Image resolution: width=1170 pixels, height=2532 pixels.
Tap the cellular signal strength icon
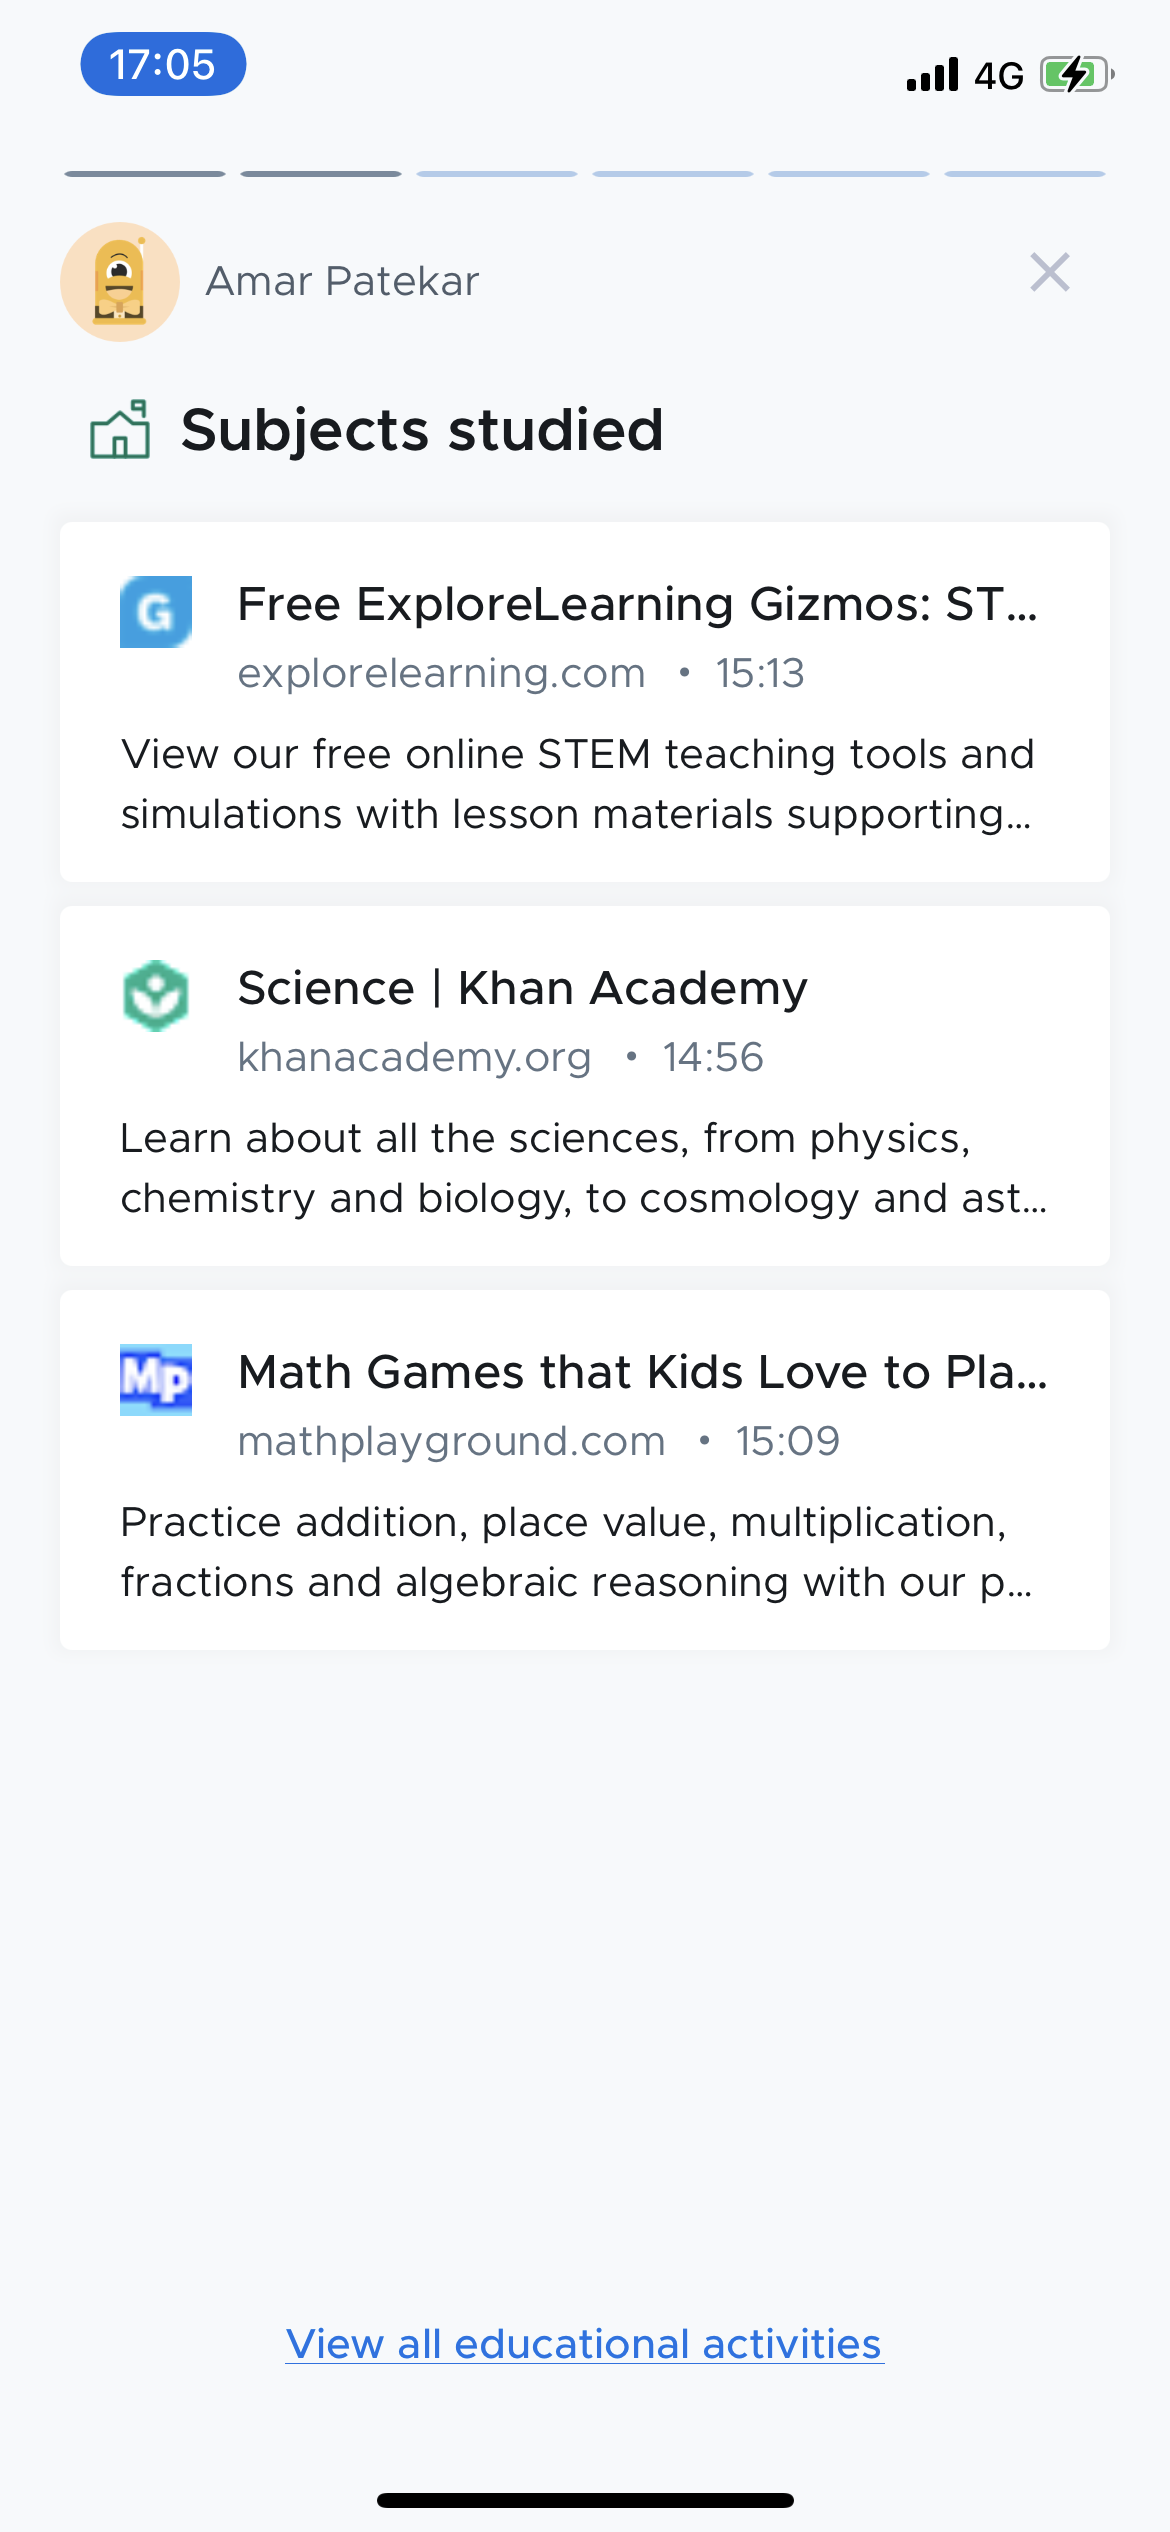click(x=932, y=75)
